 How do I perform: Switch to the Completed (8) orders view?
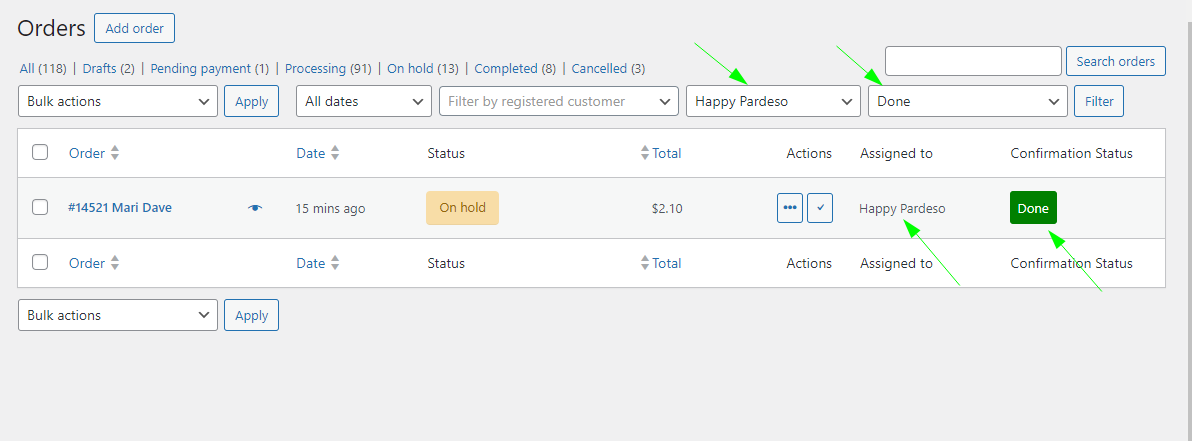515,69
